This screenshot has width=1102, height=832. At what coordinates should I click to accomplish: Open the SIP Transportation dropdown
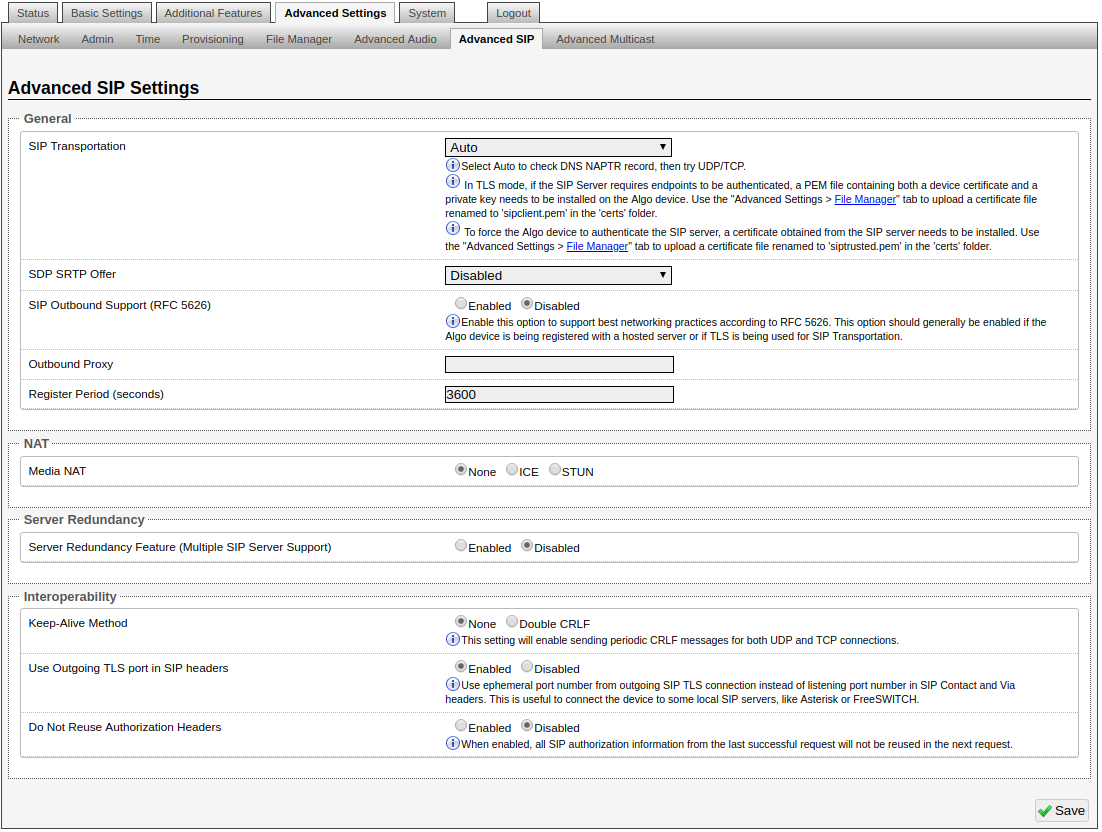(558, 148)
